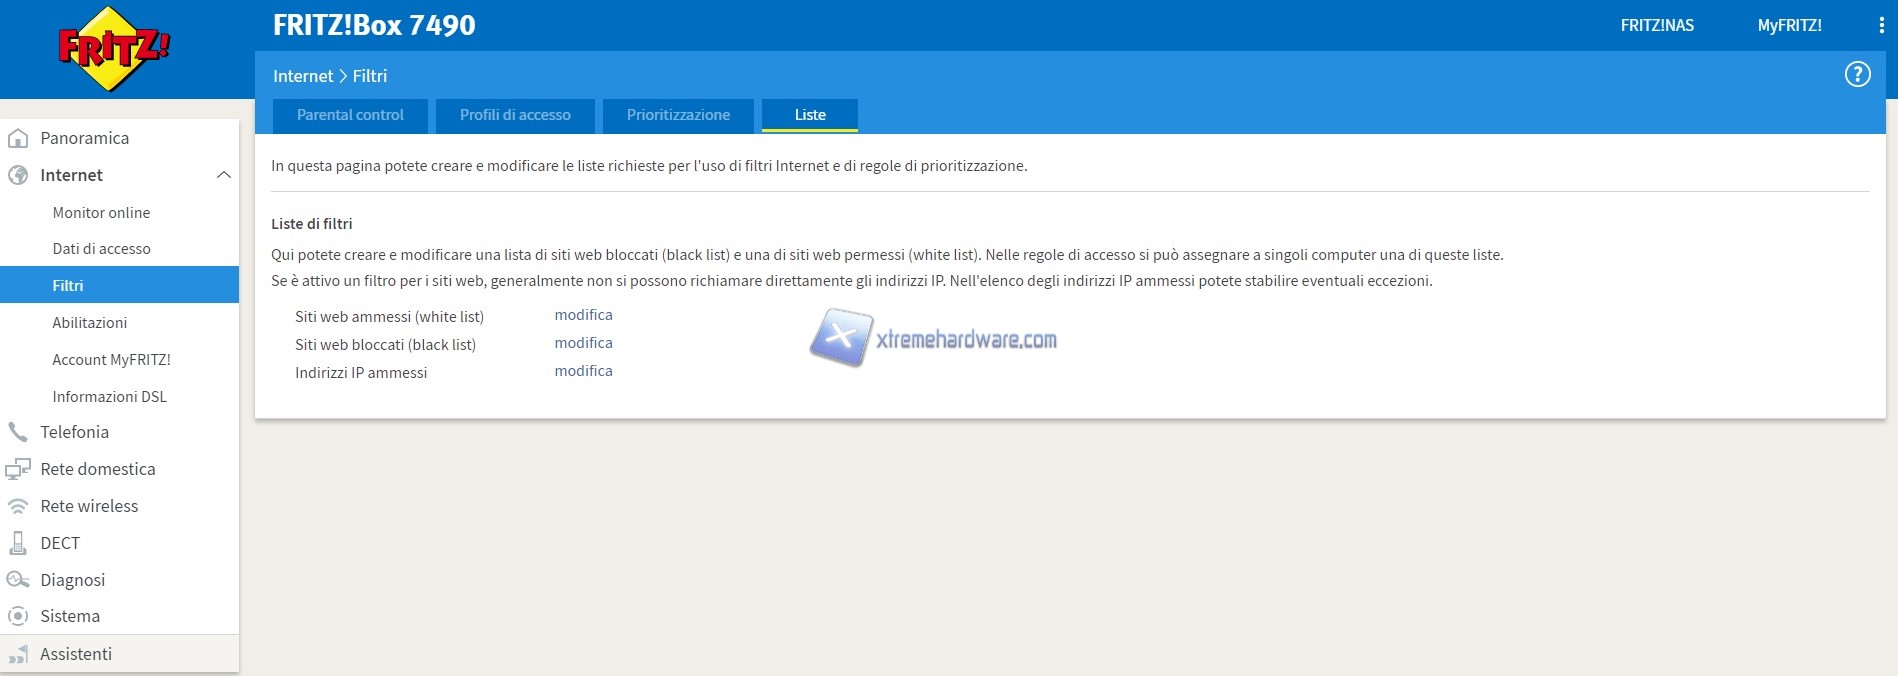Click the DECT handset icon
Image resolution: width=1898 pixels, height=676 pixels.
click(x=18, y=543)
